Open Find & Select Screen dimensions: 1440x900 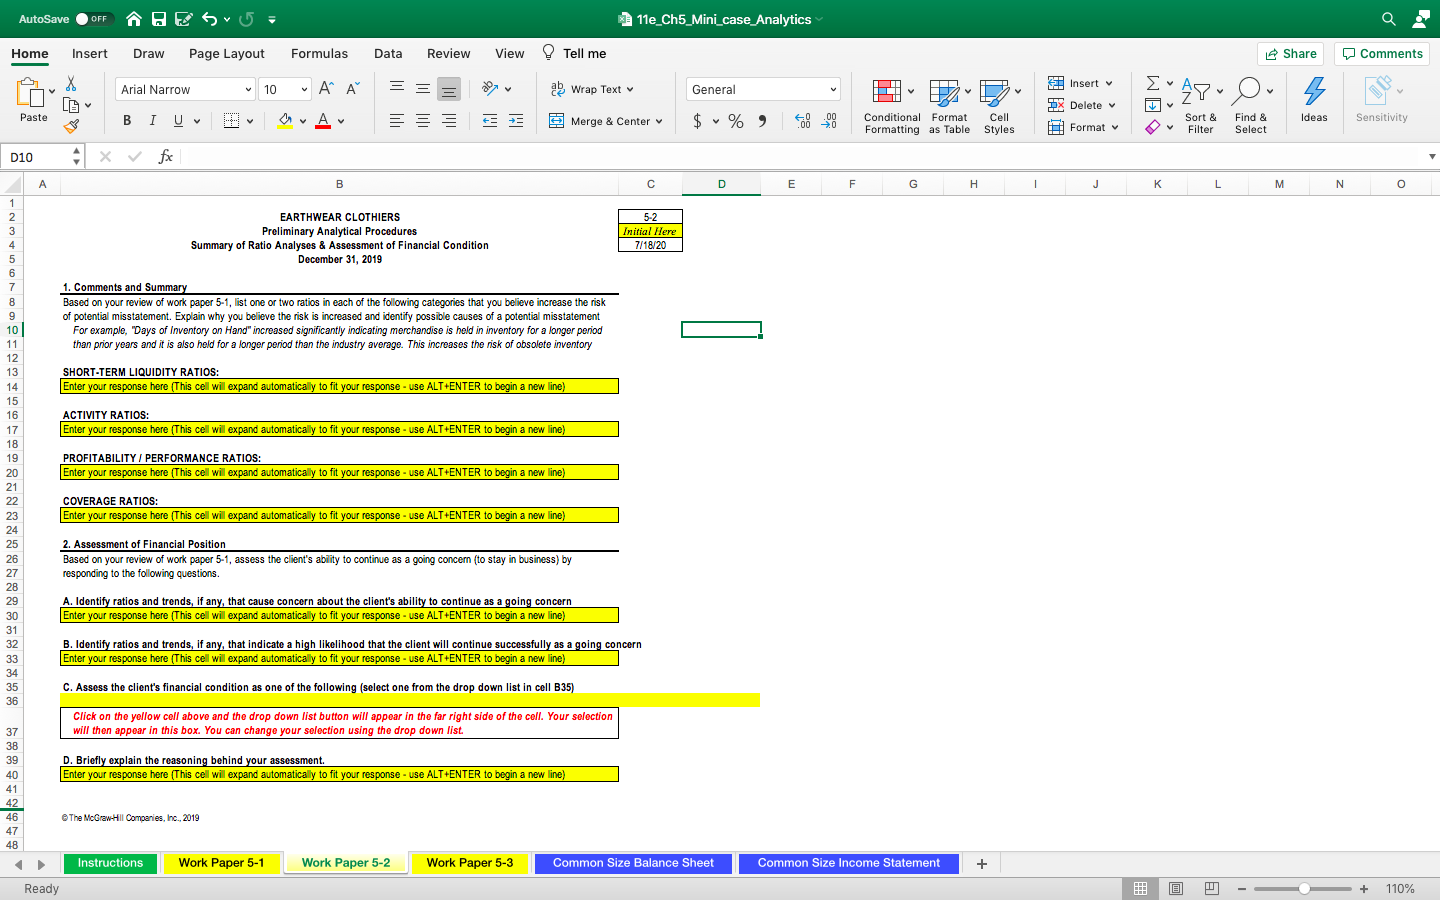pos(1251,106)
